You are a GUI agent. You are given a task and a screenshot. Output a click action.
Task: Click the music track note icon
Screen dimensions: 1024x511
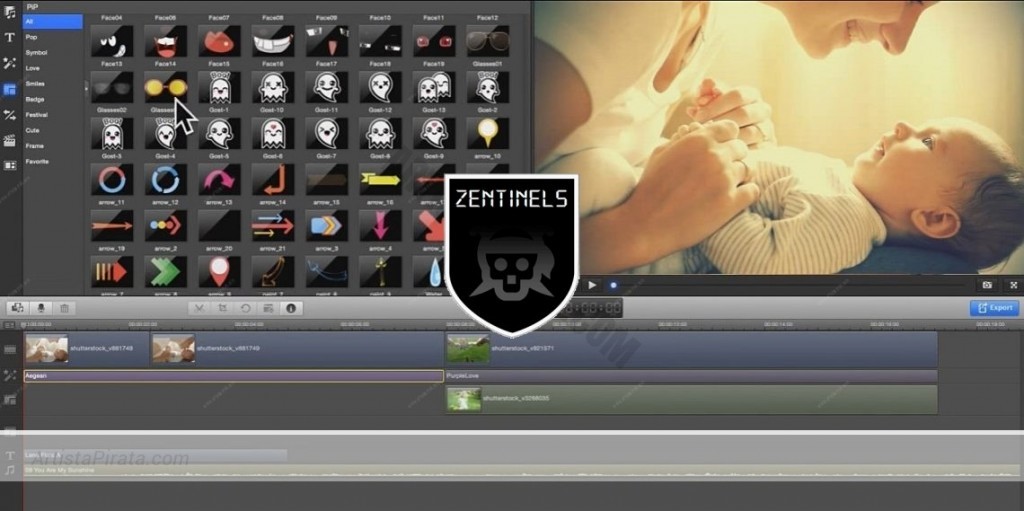(x=10, y=470)
